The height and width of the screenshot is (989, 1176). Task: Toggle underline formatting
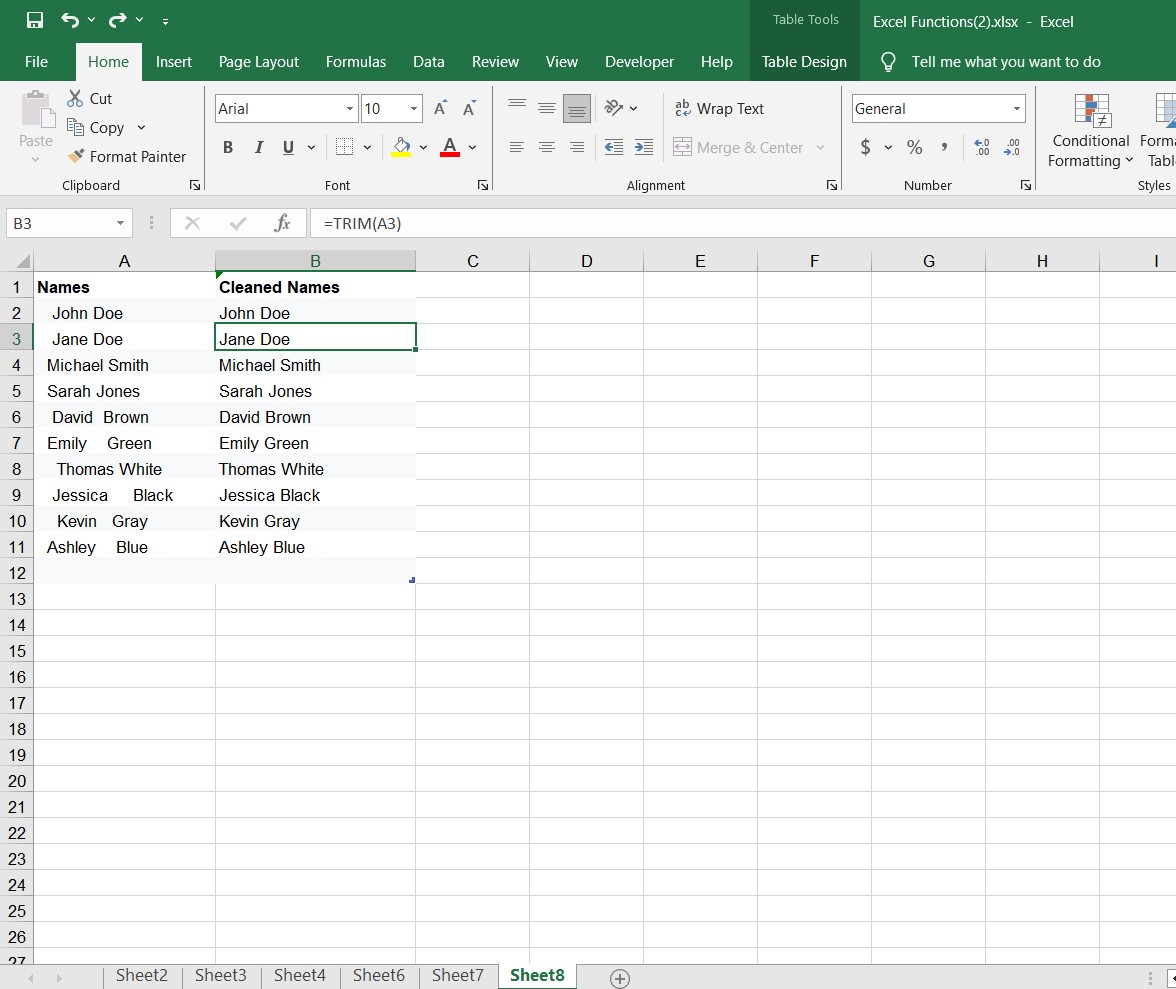click(288, 147)
